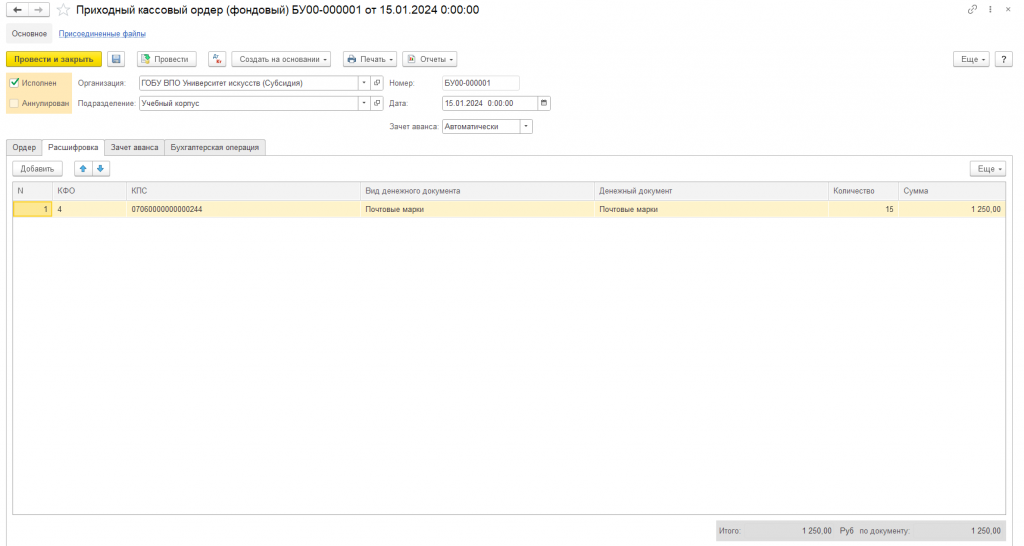Select КПС cell 07060000000000244
The height and width of the screenshot is (546, 1024).
click(x=243, y=210)
